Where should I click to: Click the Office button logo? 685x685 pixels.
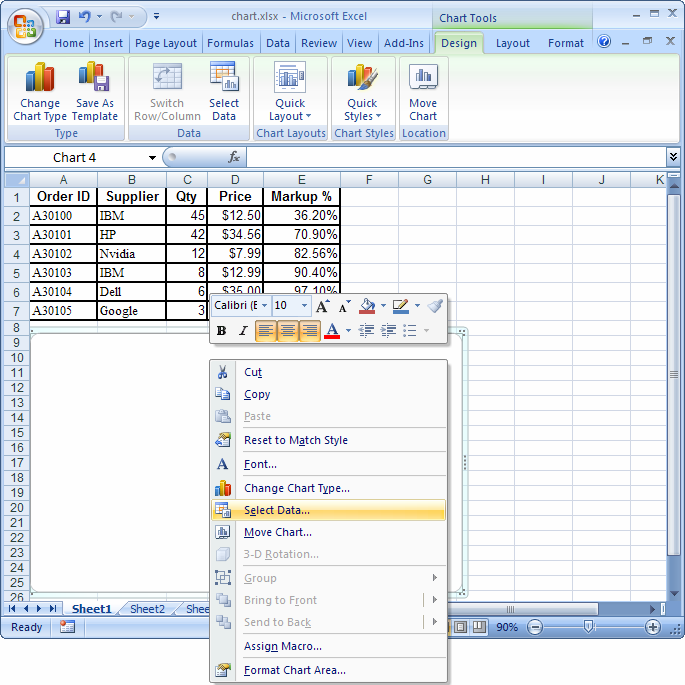(25, 27)
